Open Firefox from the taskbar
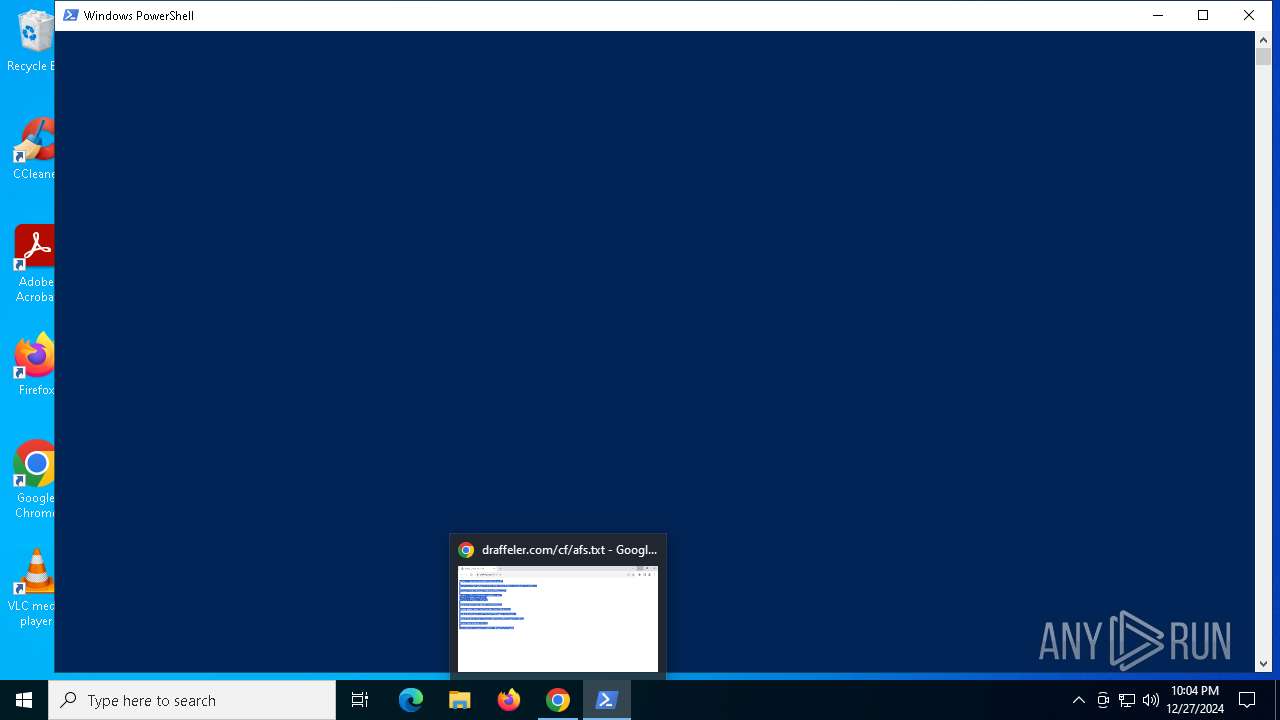This screenshot has width=1280, height=720. pyautogui.click(x=509, y=700)
